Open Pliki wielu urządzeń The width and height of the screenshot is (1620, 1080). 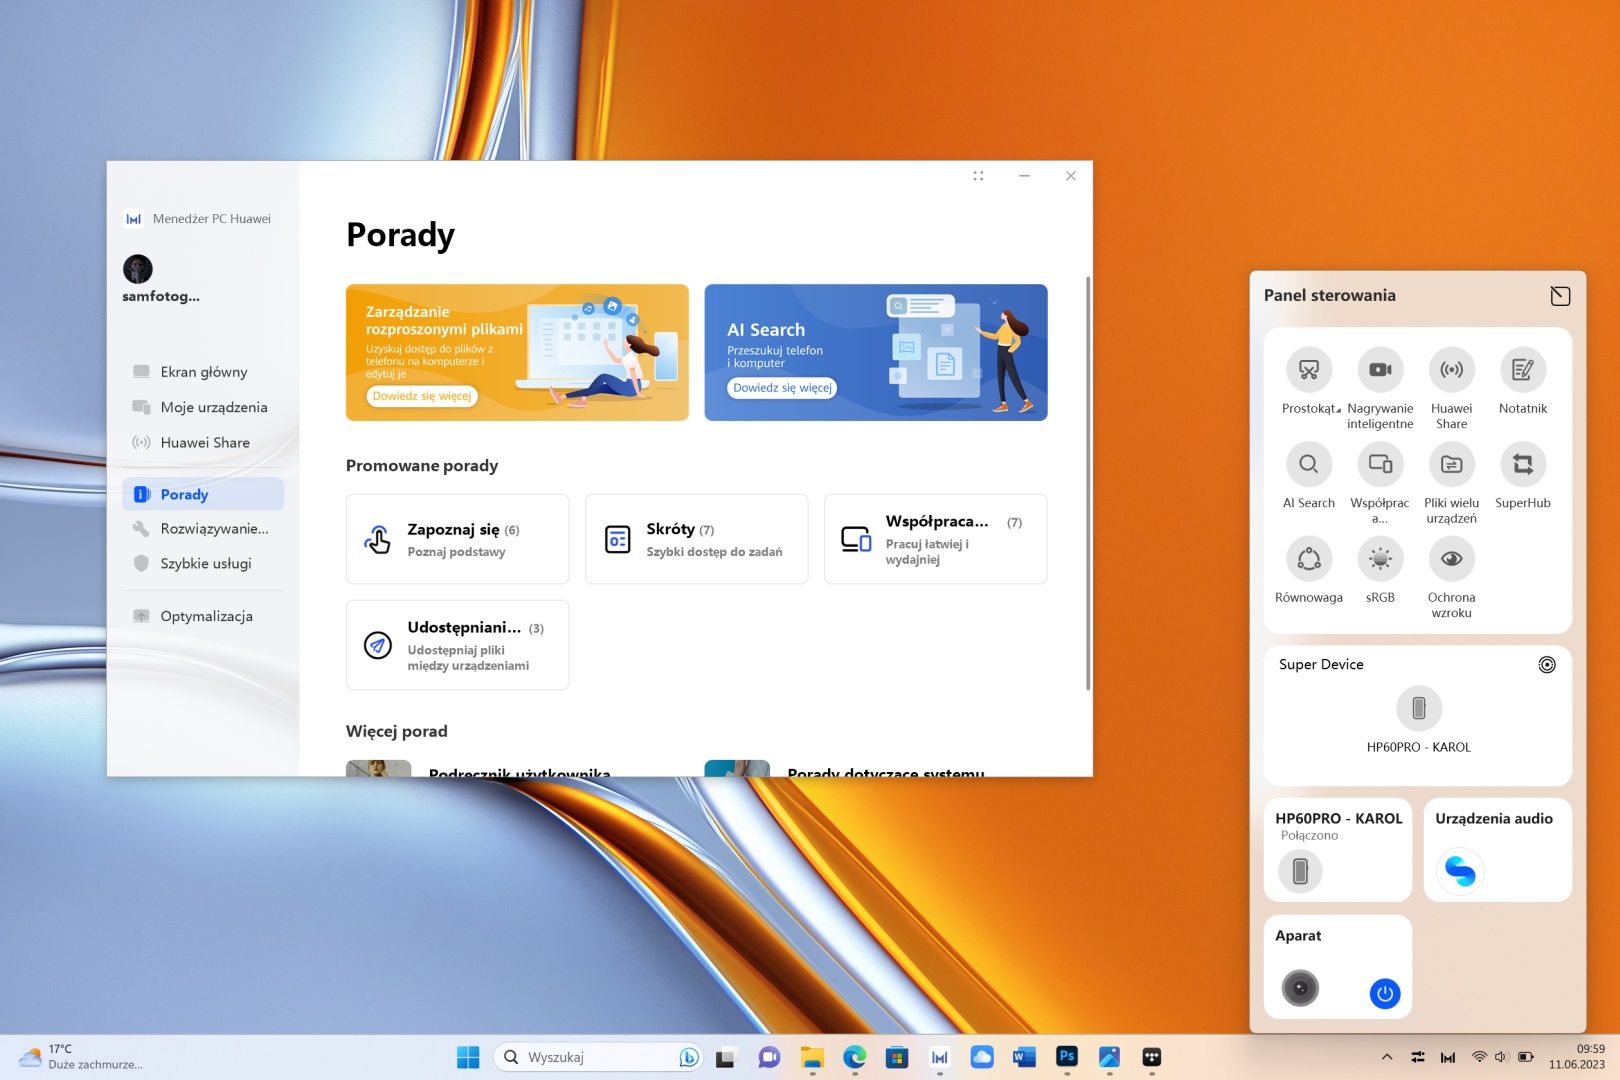pos(1451,465)
